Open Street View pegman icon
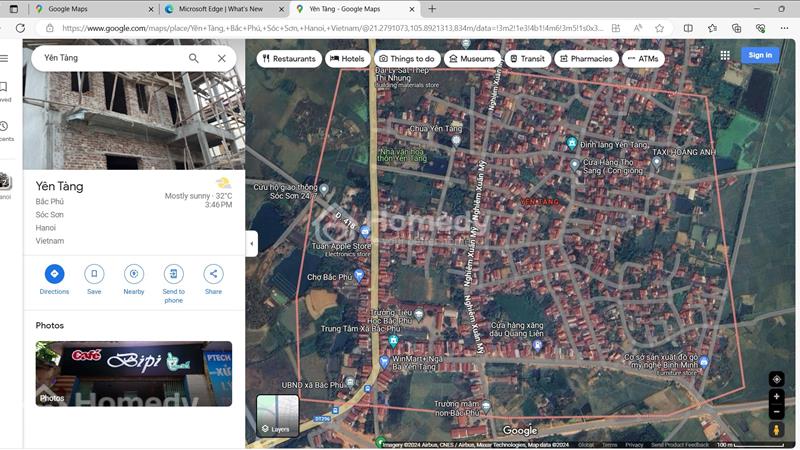 point(777,430)
